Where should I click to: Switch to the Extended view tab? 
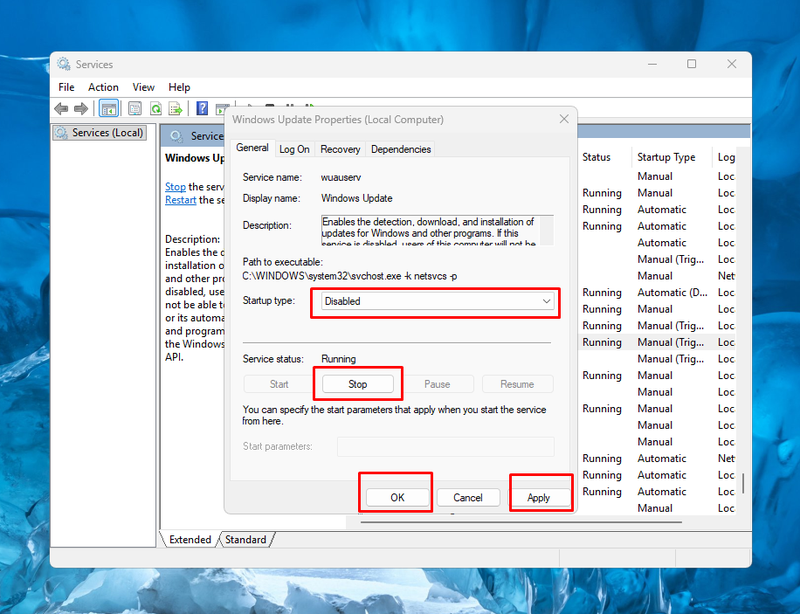(190, 539)
